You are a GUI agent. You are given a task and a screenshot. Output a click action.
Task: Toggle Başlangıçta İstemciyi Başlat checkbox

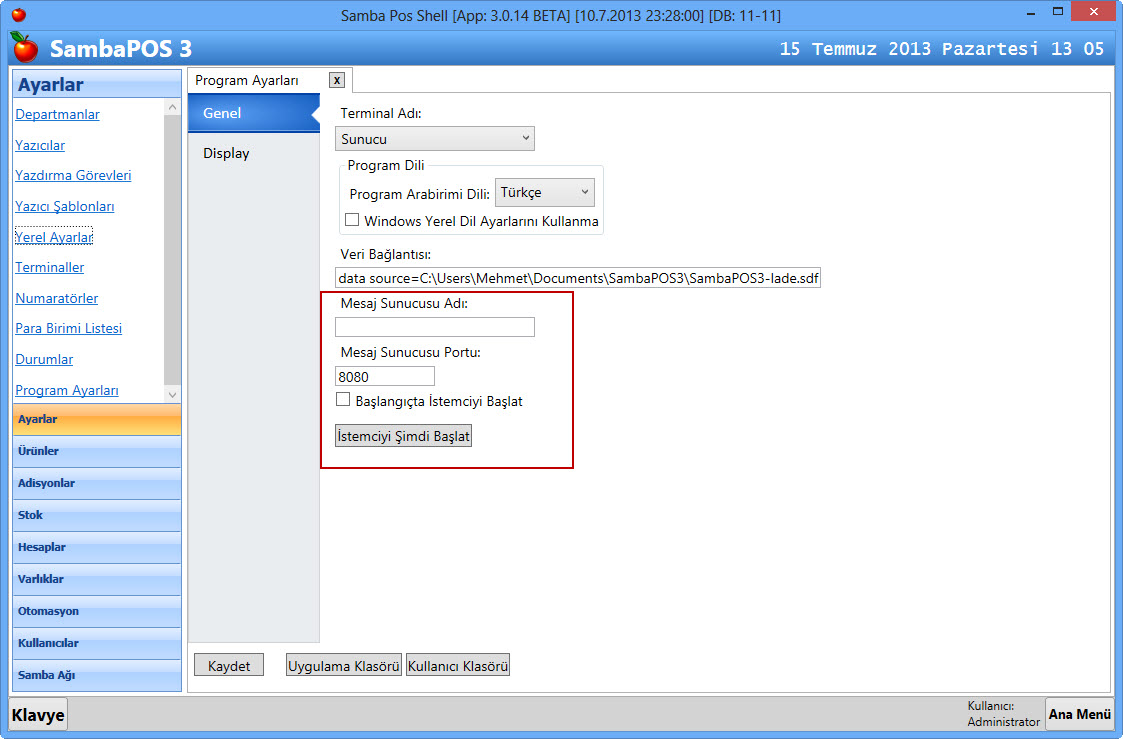point(343,400)
